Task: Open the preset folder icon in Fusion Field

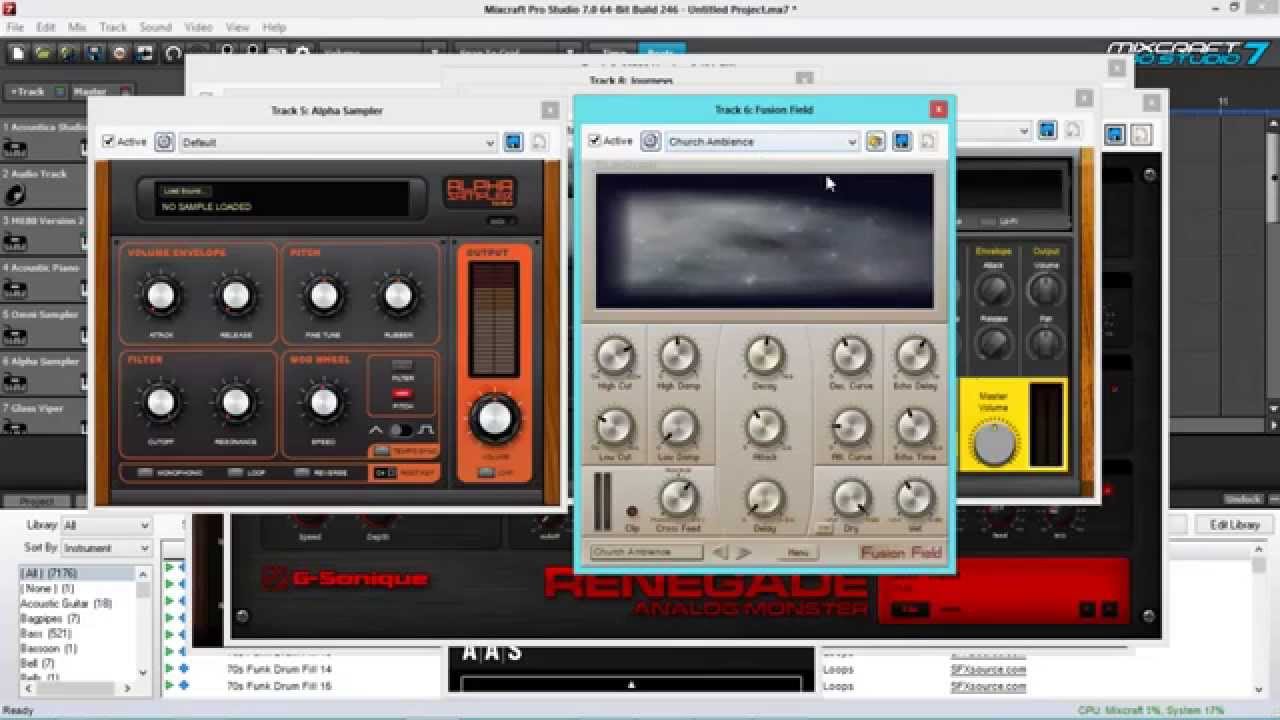Action: [875, 141]
